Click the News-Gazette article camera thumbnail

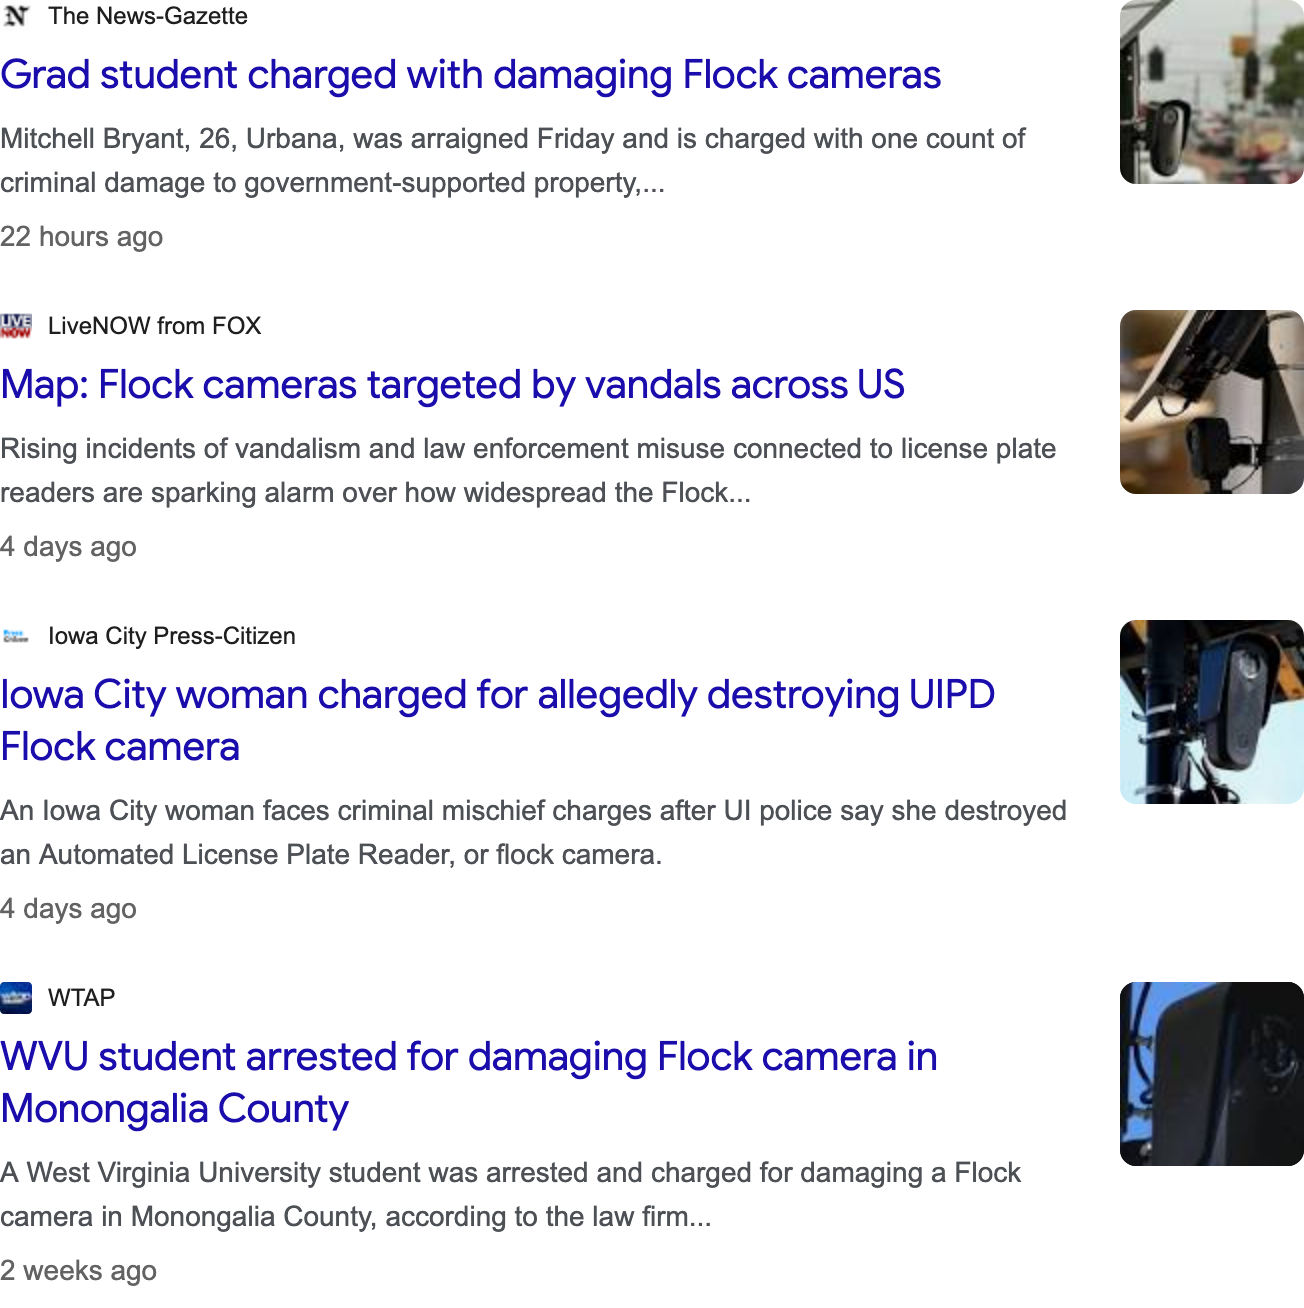click(1212, 92)
